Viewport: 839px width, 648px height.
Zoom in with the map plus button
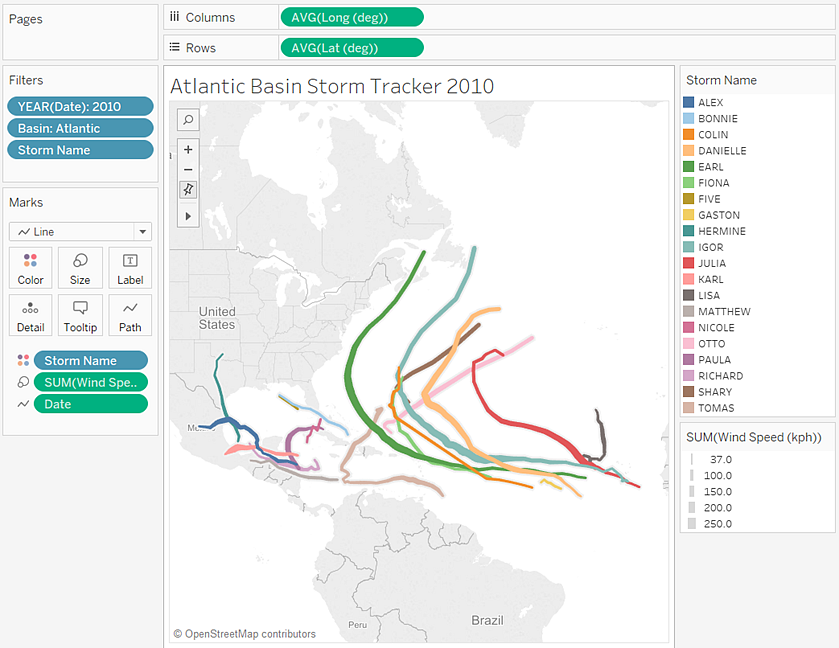pyautogui.click(x=188, y=149)
